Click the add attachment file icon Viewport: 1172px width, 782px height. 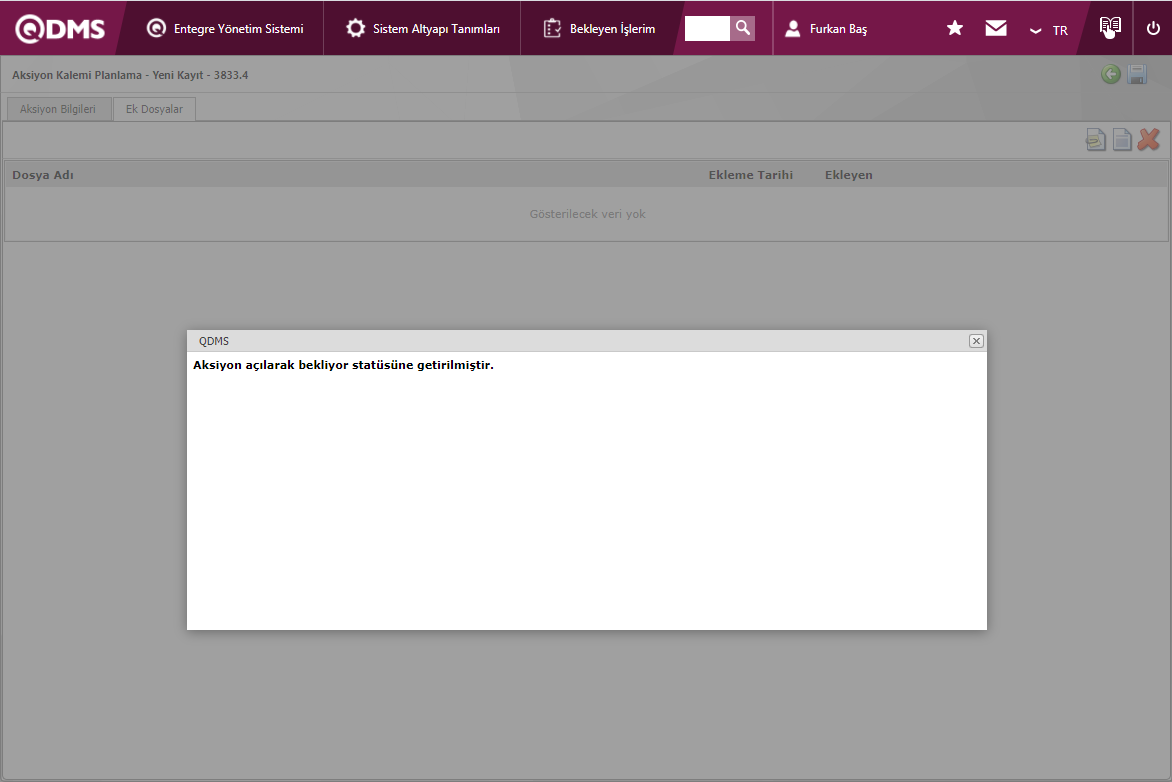pos(1096,140)
